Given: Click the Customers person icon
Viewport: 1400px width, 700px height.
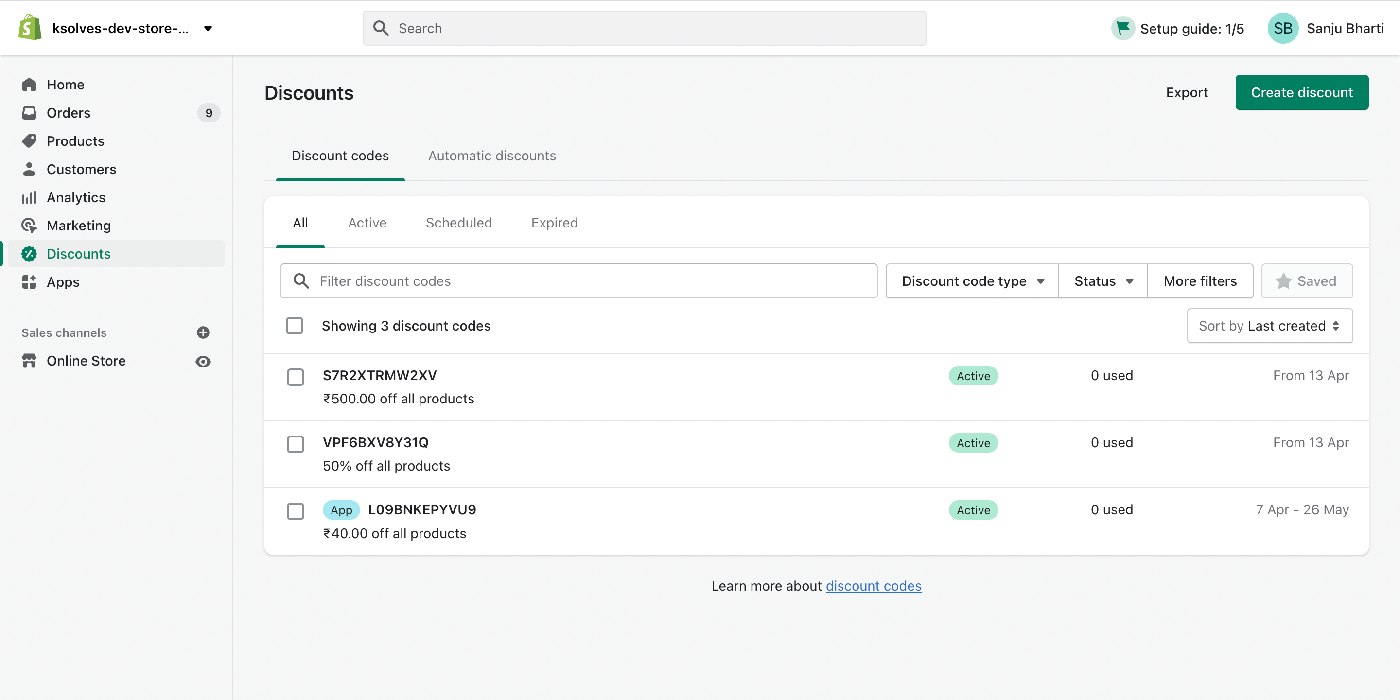Looking at the screenshot, I should click(x=29, y=169).
